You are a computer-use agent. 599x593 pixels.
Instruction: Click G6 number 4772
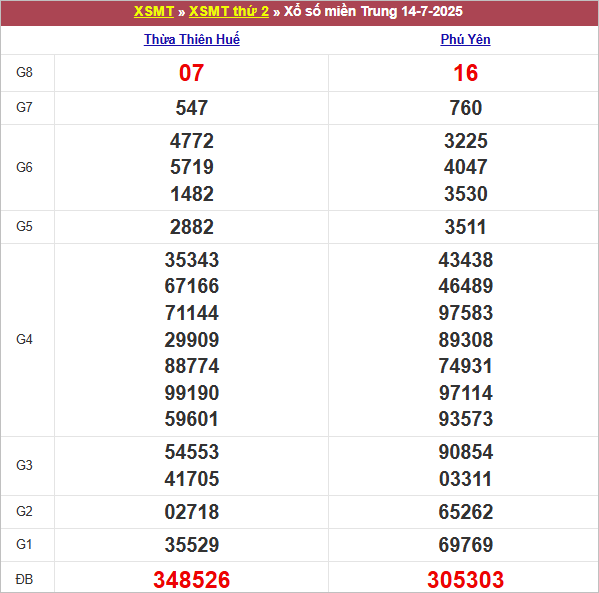(x=191, y=141)
